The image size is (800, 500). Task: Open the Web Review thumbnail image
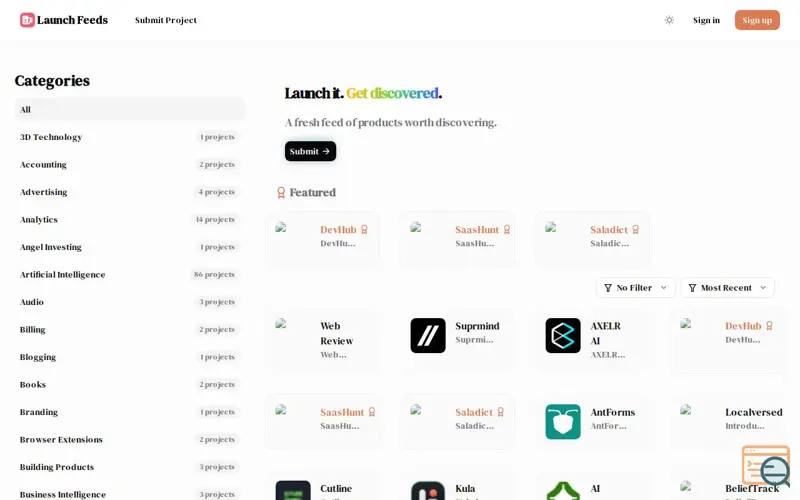(281, 323)
